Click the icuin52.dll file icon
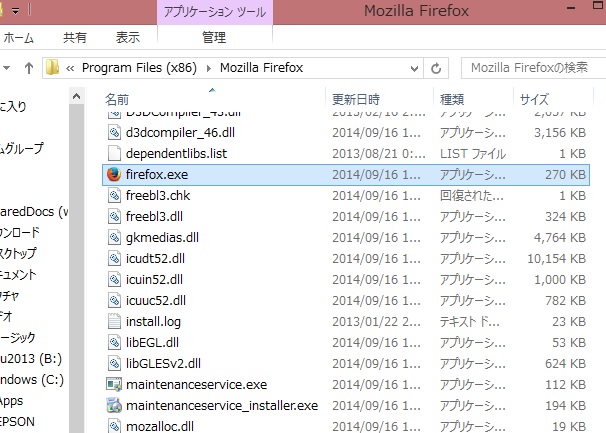 [x=114, y=280]
